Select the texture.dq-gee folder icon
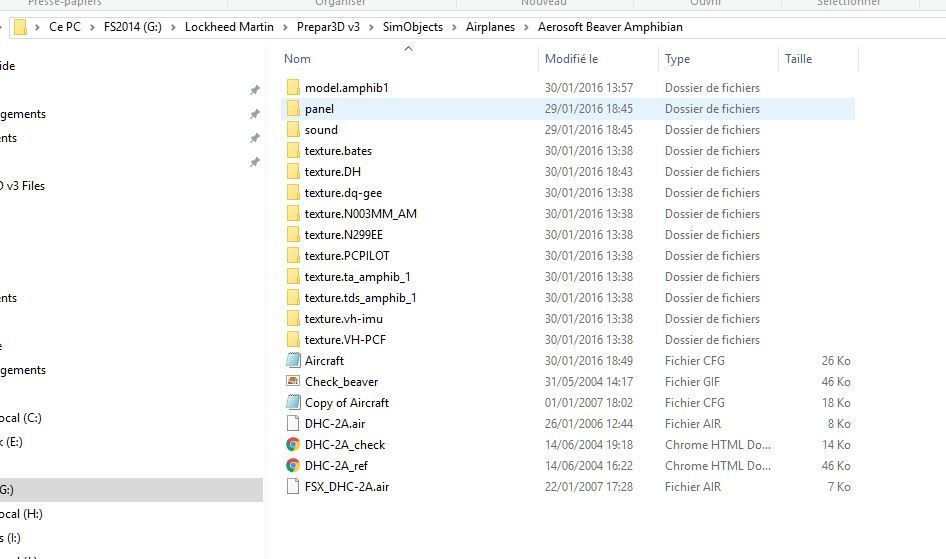 293,192
